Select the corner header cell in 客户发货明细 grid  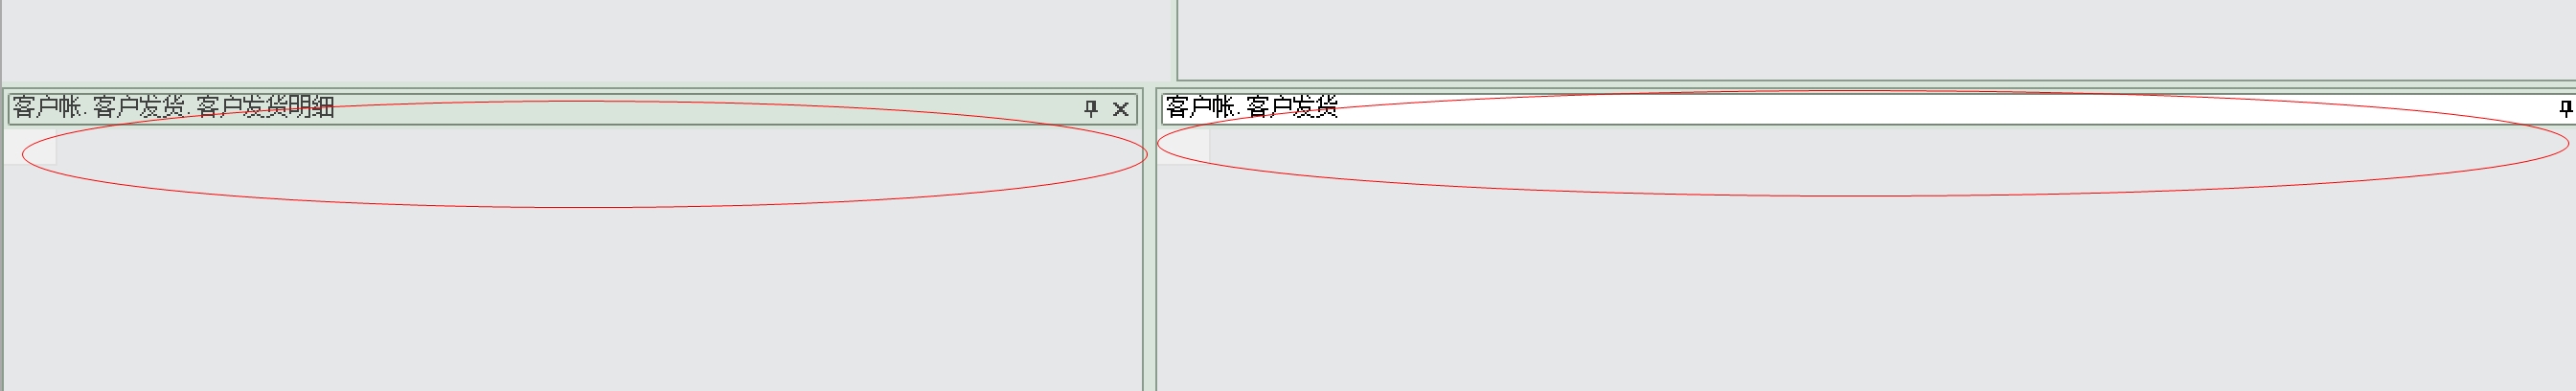[x=30, y=148]
